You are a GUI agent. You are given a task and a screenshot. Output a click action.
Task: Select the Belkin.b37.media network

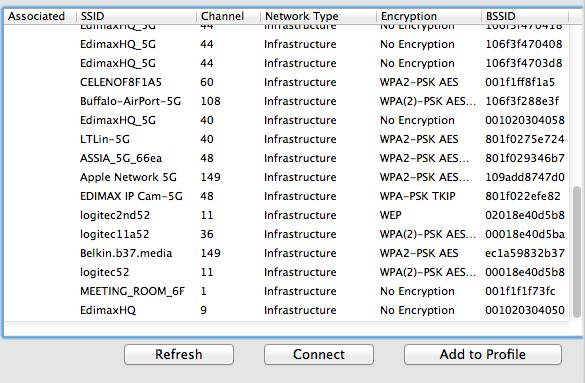click(287, 253)
